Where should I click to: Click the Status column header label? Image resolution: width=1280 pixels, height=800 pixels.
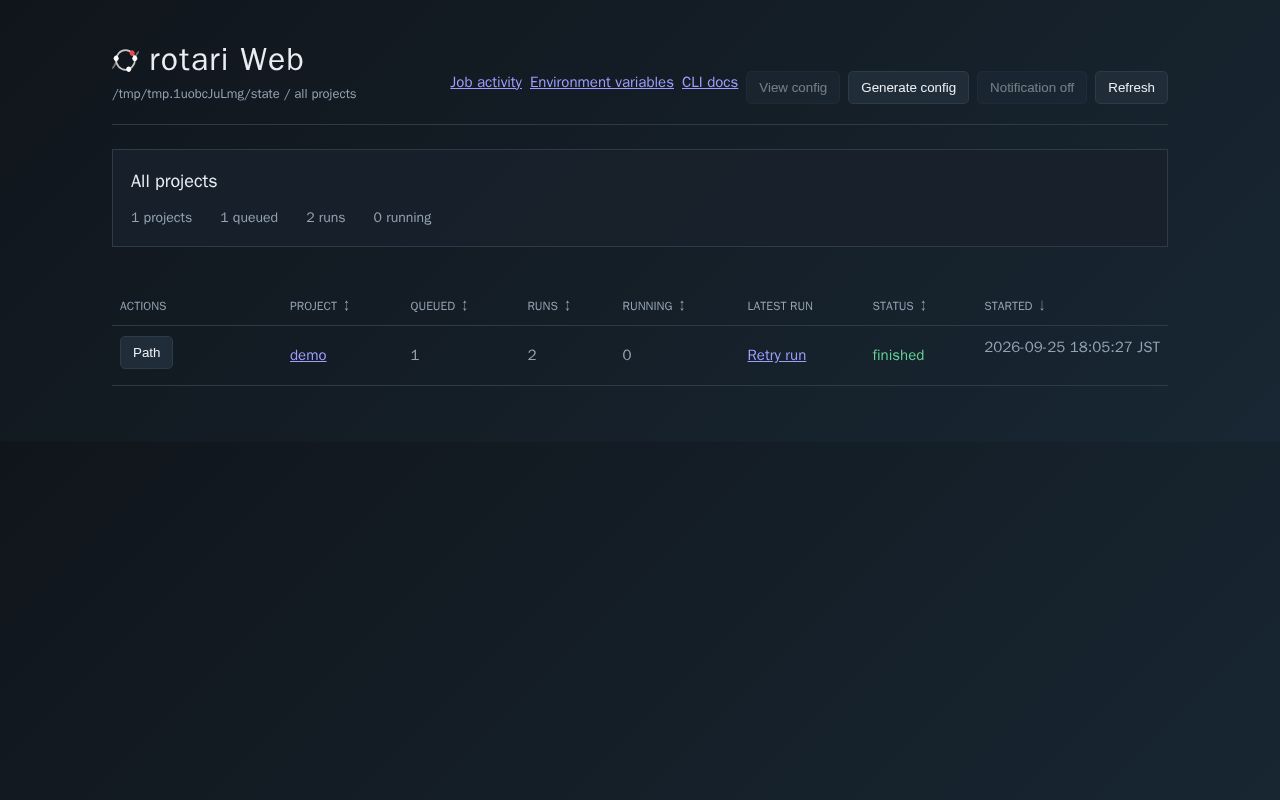(893, 306)
